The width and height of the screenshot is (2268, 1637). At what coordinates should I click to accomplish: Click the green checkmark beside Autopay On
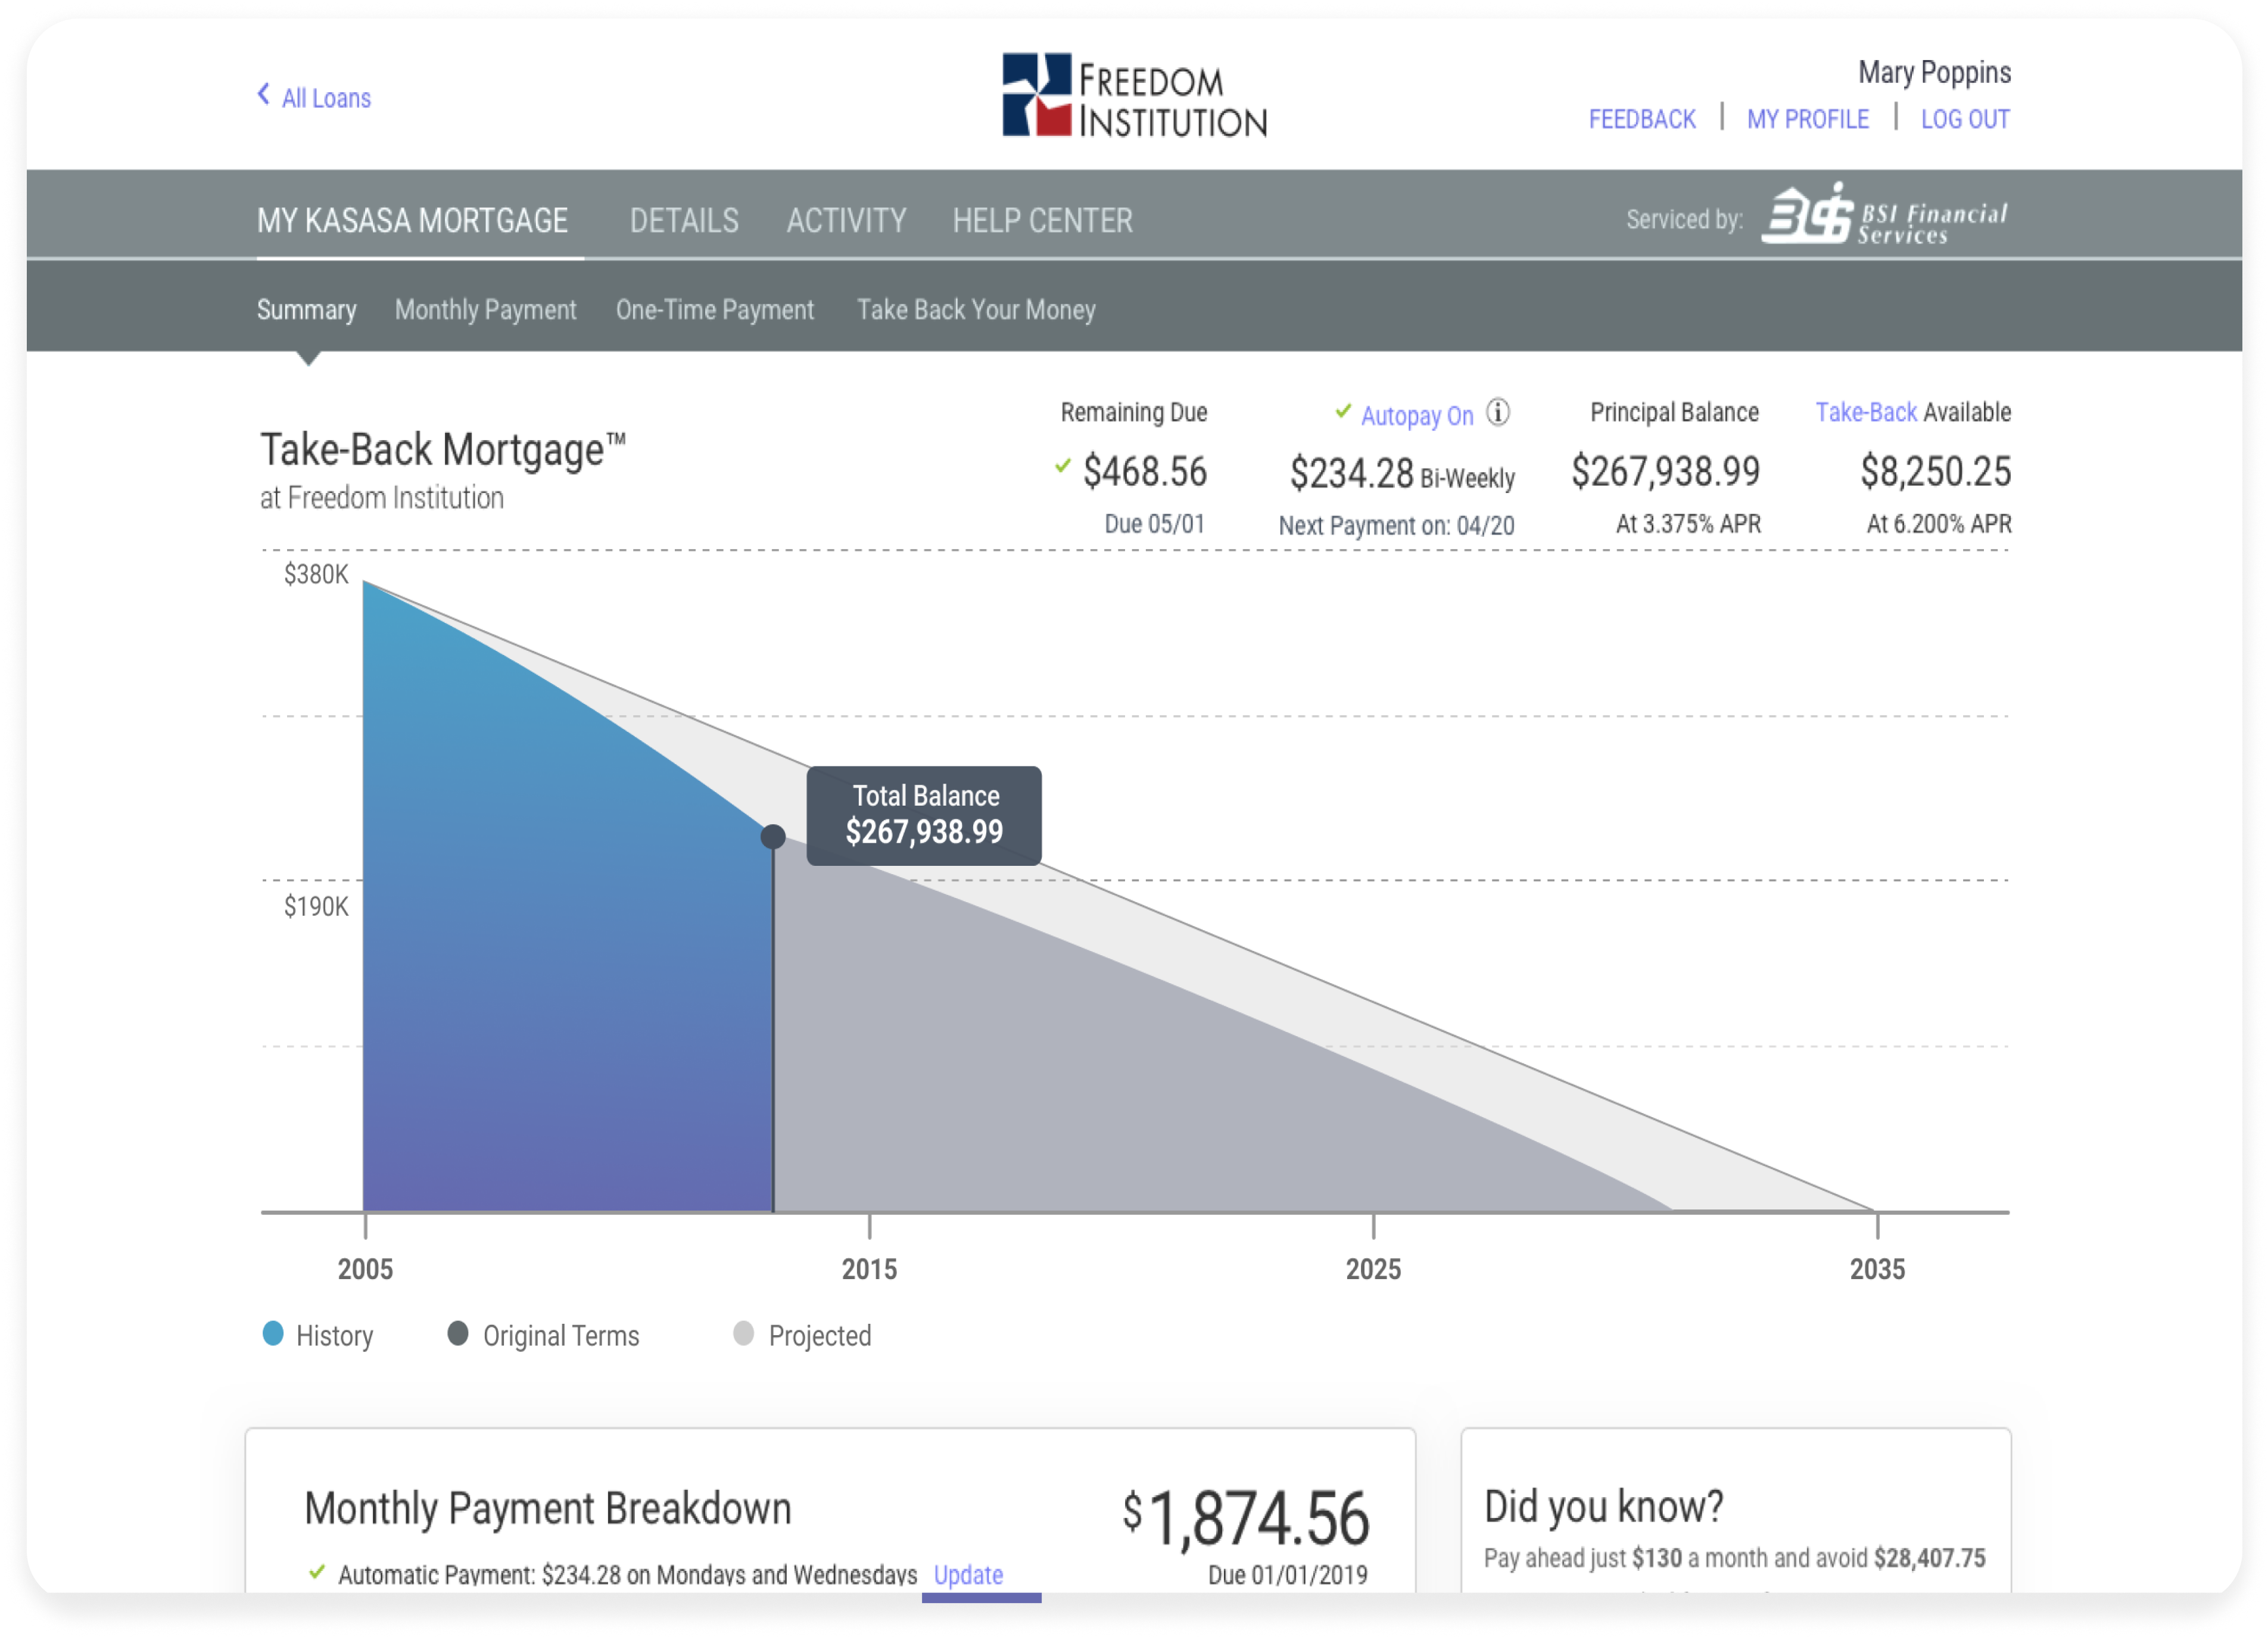point(1343,411)
